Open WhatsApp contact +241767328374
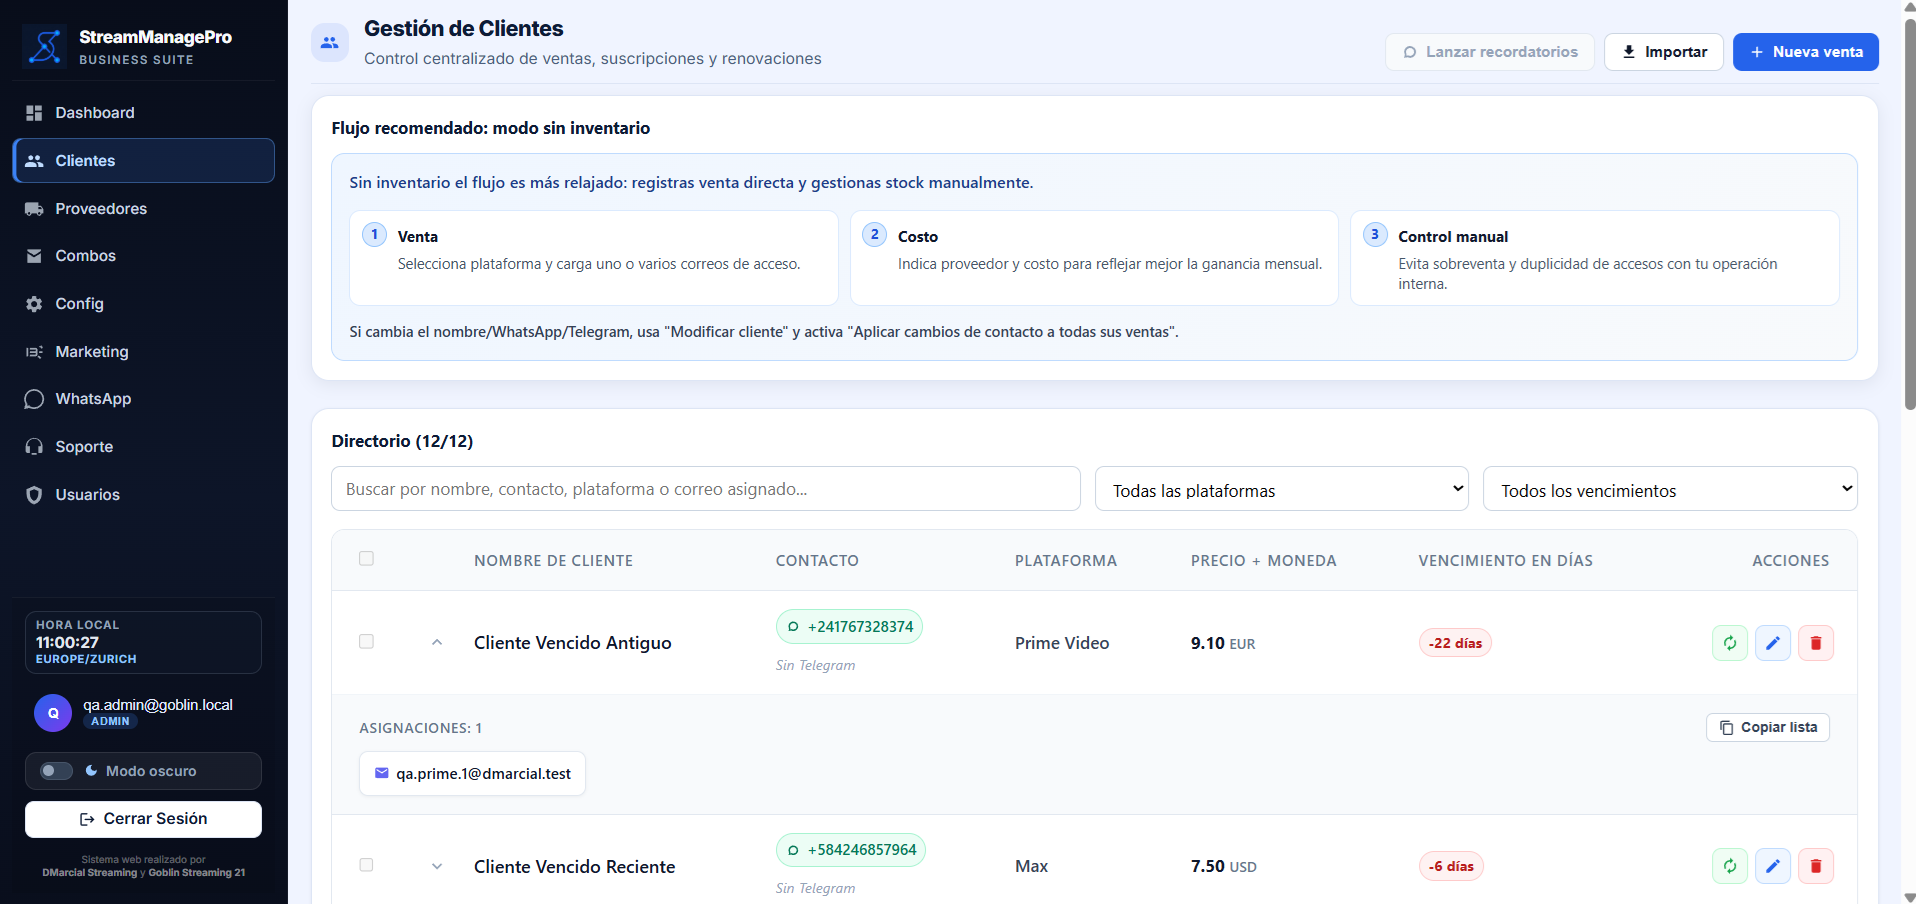This screenshot has height=904, width=1916. (850, 627)
